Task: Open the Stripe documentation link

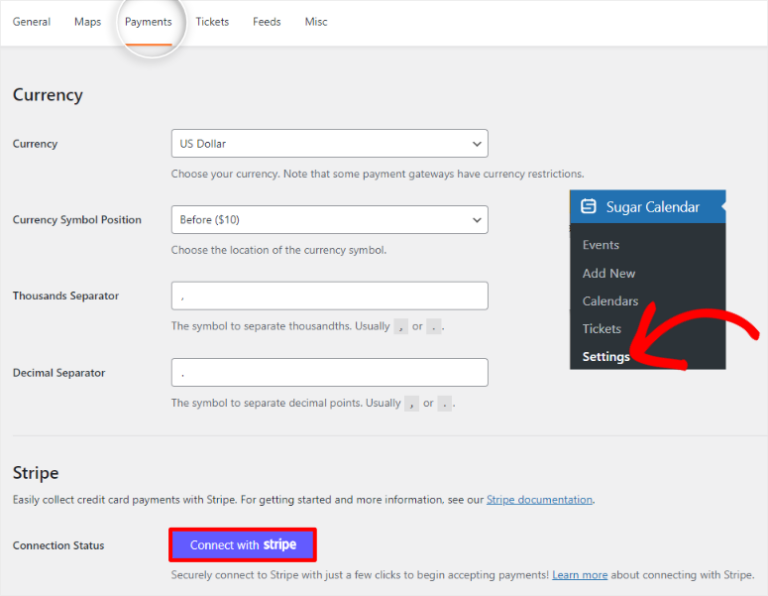Action: (539, 500)
